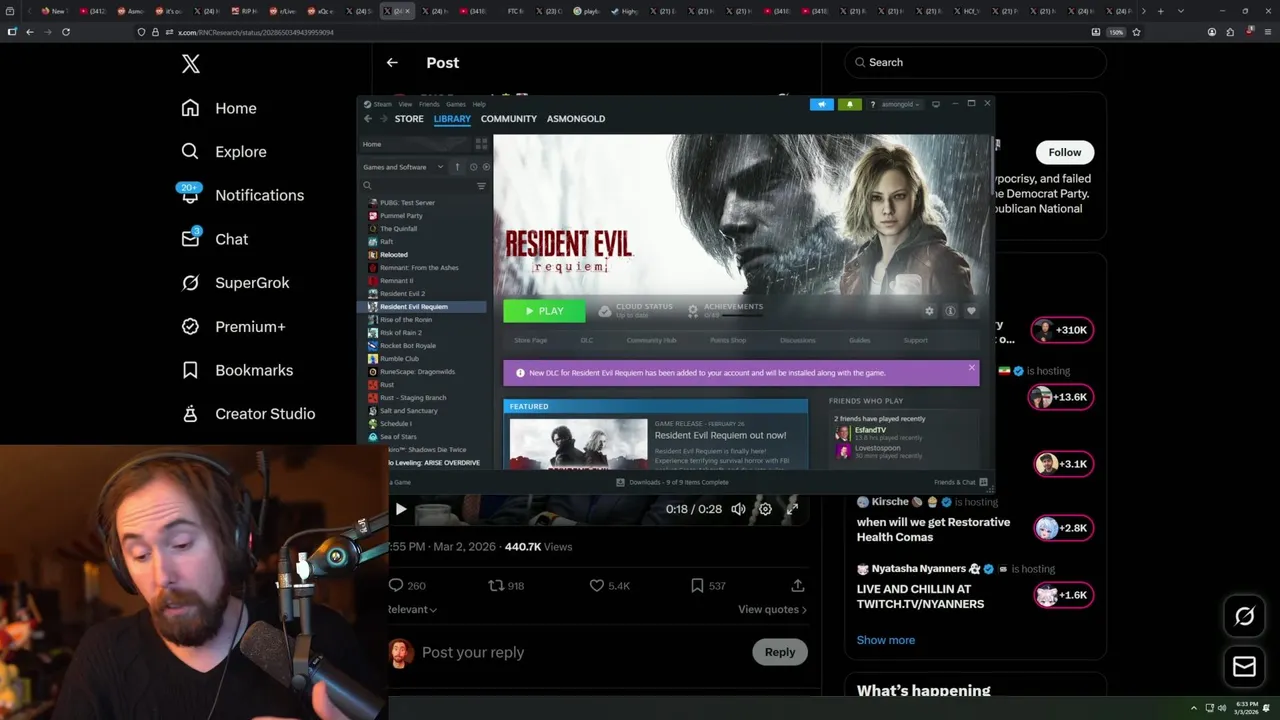Screen dimensions: 1280x720
Task: Switch to Steam STORE tab
Action: [409, 119]
